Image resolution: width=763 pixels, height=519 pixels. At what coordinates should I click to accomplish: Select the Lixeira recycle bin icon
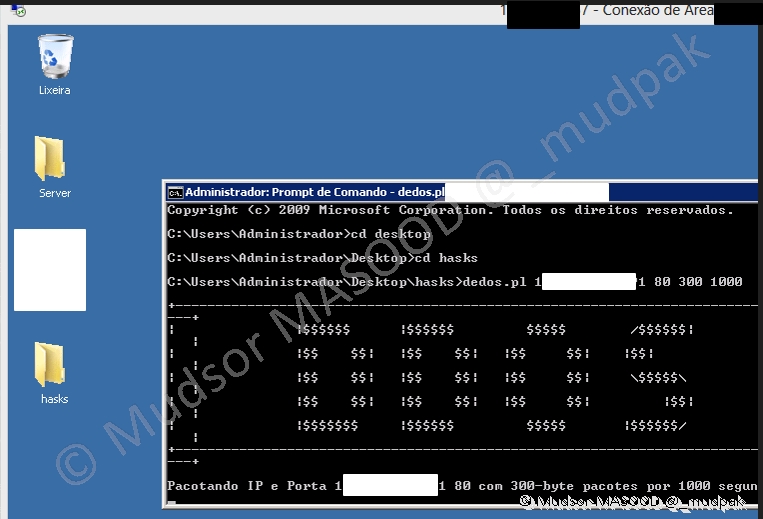tap(54, 57)
